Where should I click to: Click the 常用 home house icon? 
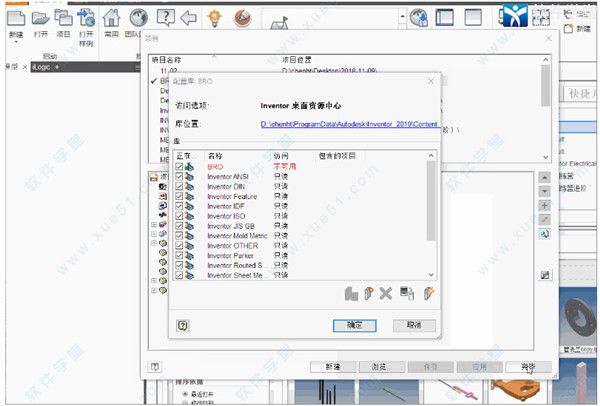(111, 18)
